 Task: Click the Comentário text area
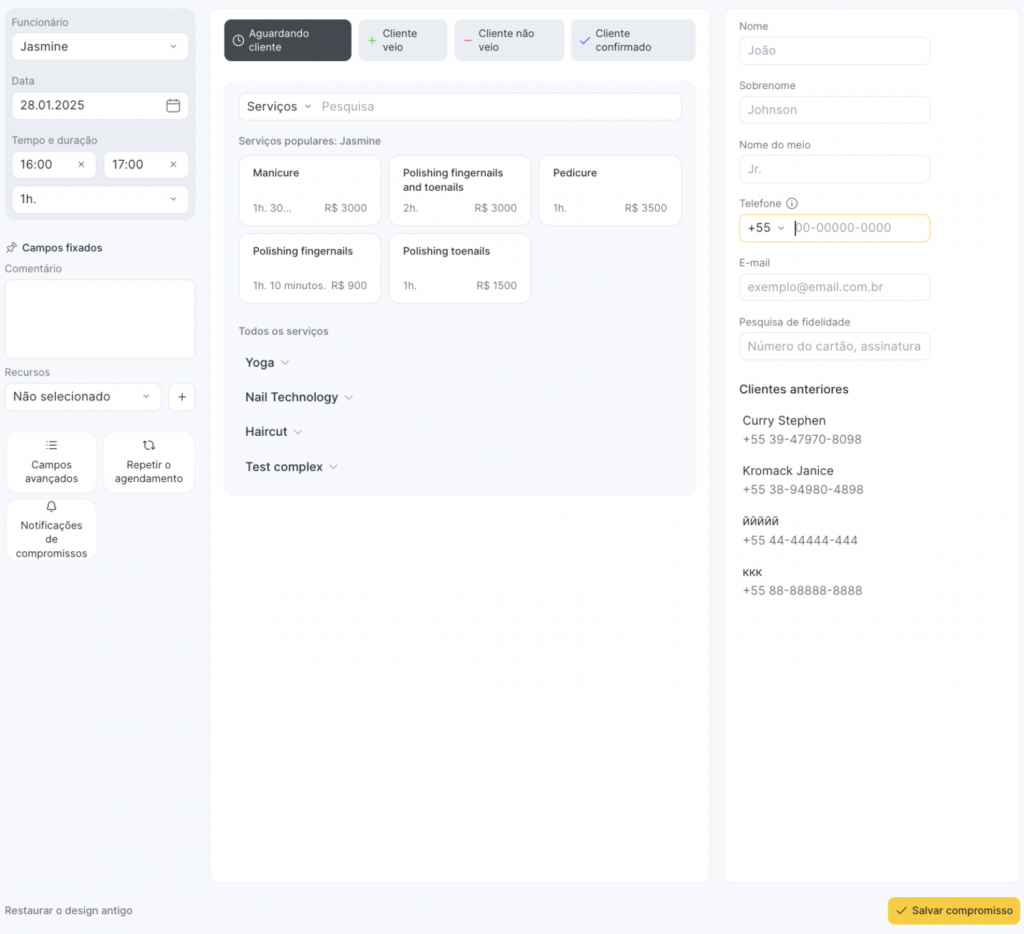tap(100, 319)
